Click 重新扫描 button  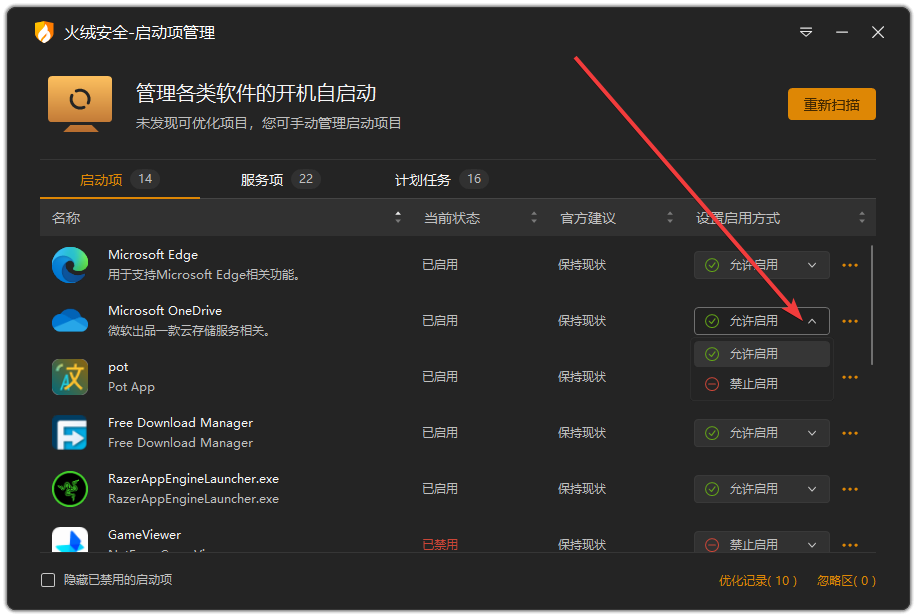(x=831, y=104)
